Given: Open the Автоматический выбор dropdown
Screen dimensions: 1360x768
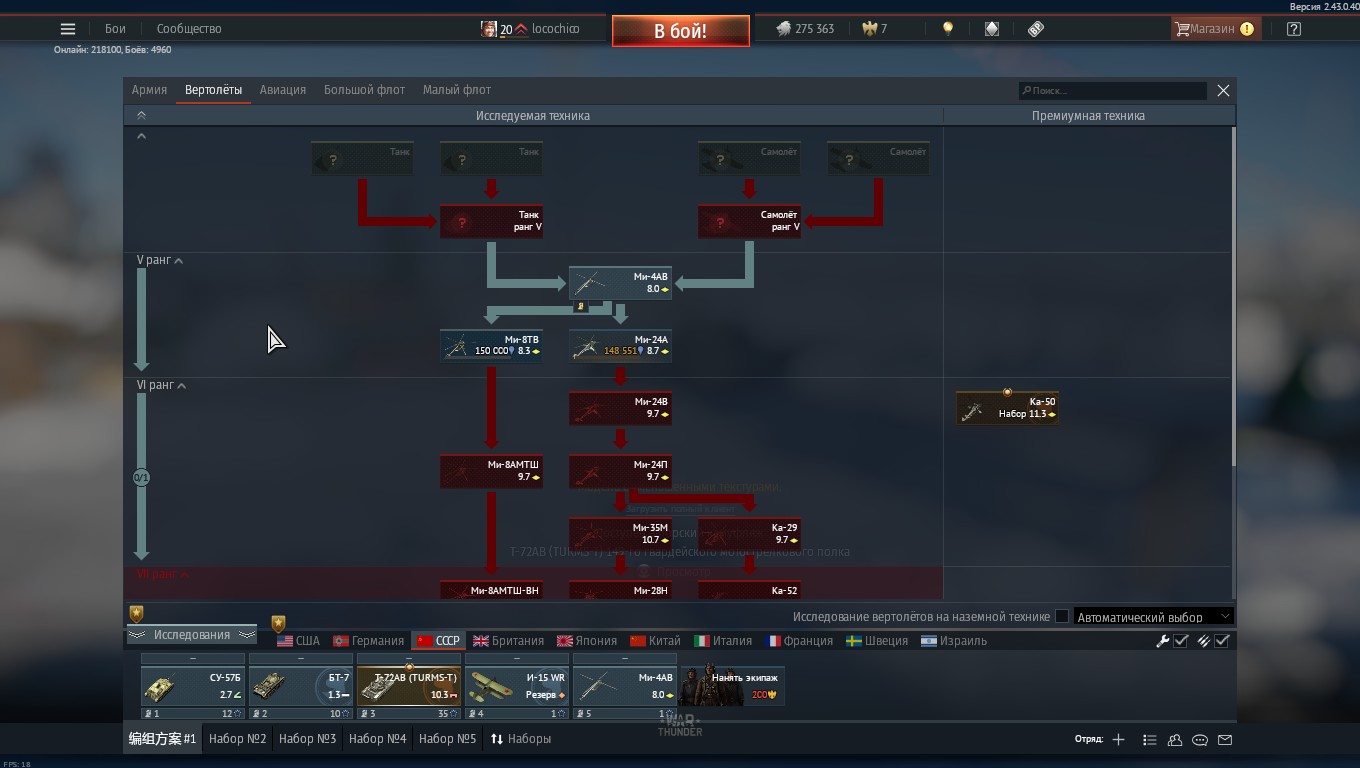Looking at the screenshot, I should click(1153, 617).
